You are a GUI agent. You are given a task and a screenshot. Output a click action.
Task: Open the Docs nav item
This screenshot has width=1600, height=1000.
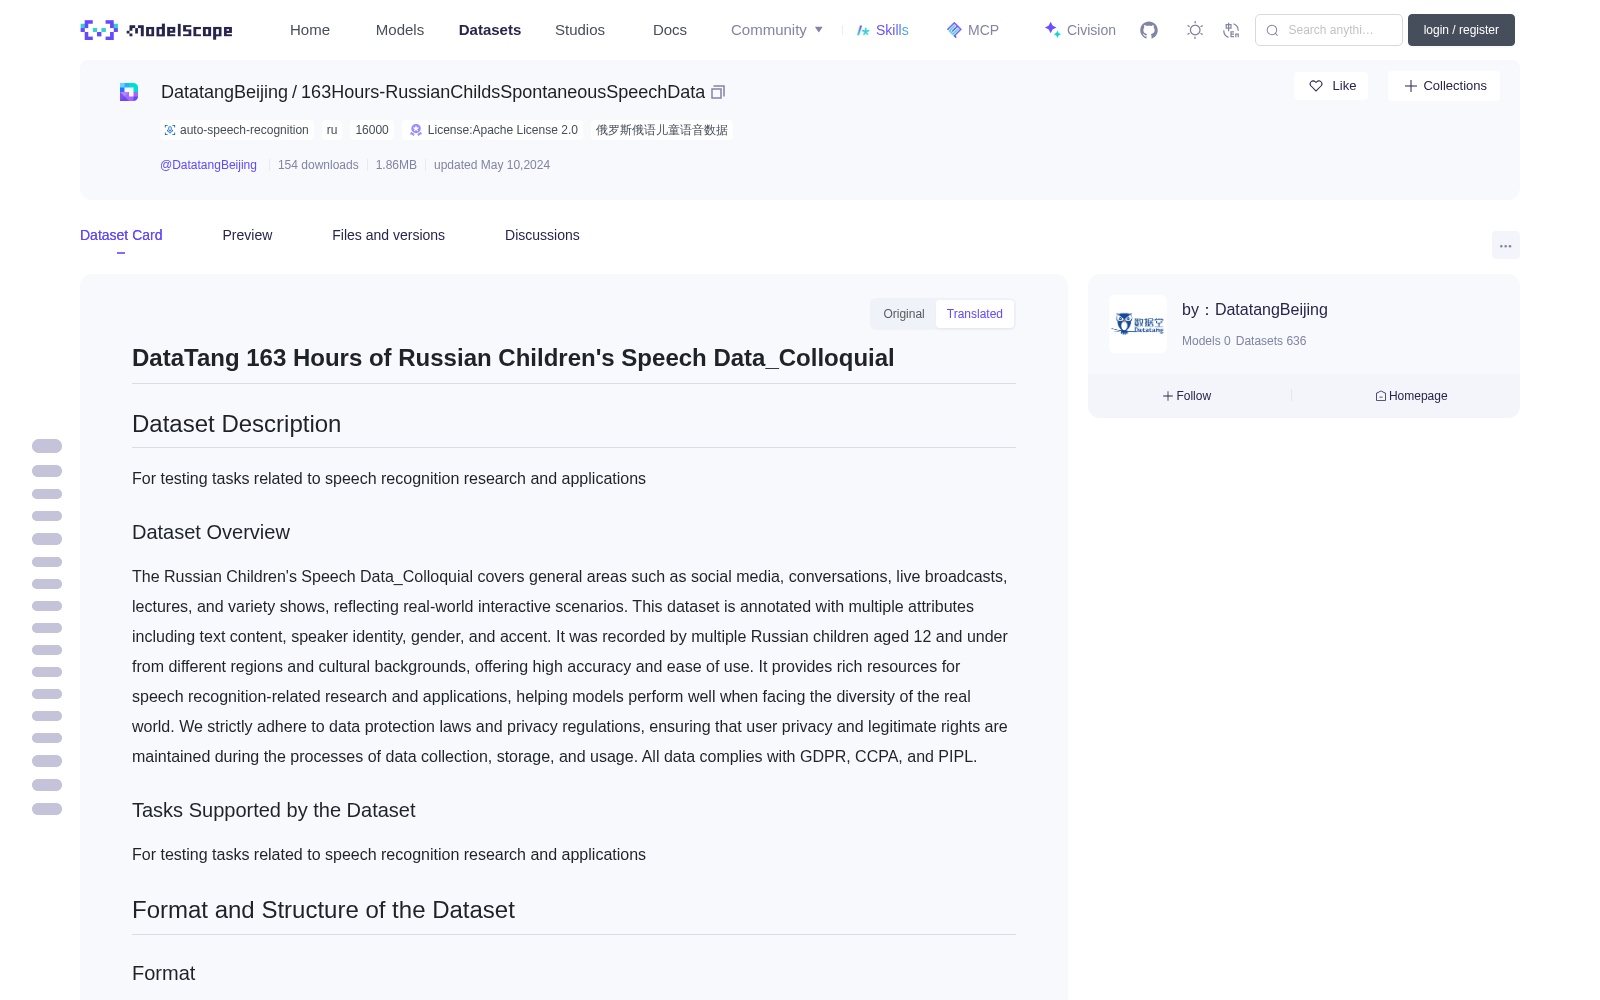click(670, 30)
